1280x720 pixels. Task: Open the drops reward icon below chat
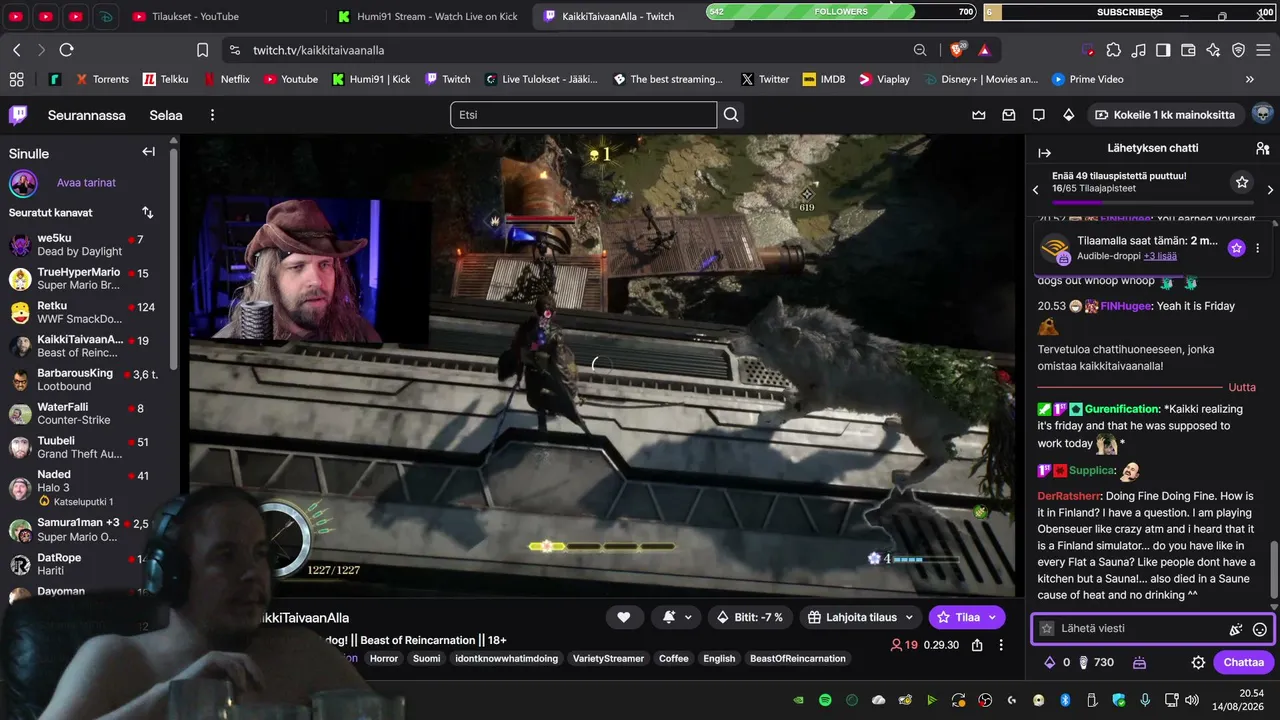(x=1139, y=662)
